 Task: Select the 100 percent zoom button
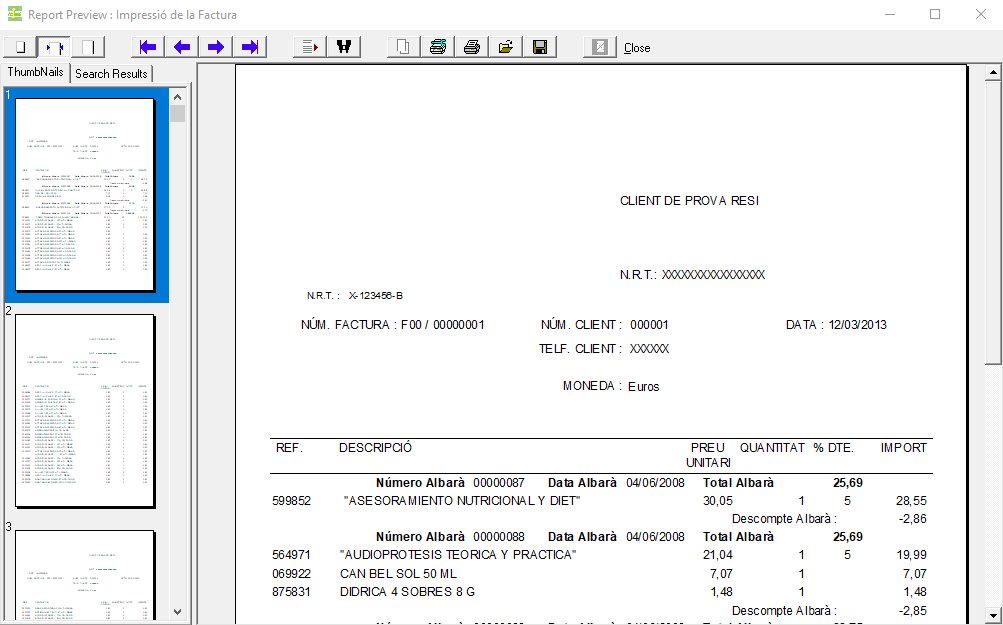(x=88, y=47)
